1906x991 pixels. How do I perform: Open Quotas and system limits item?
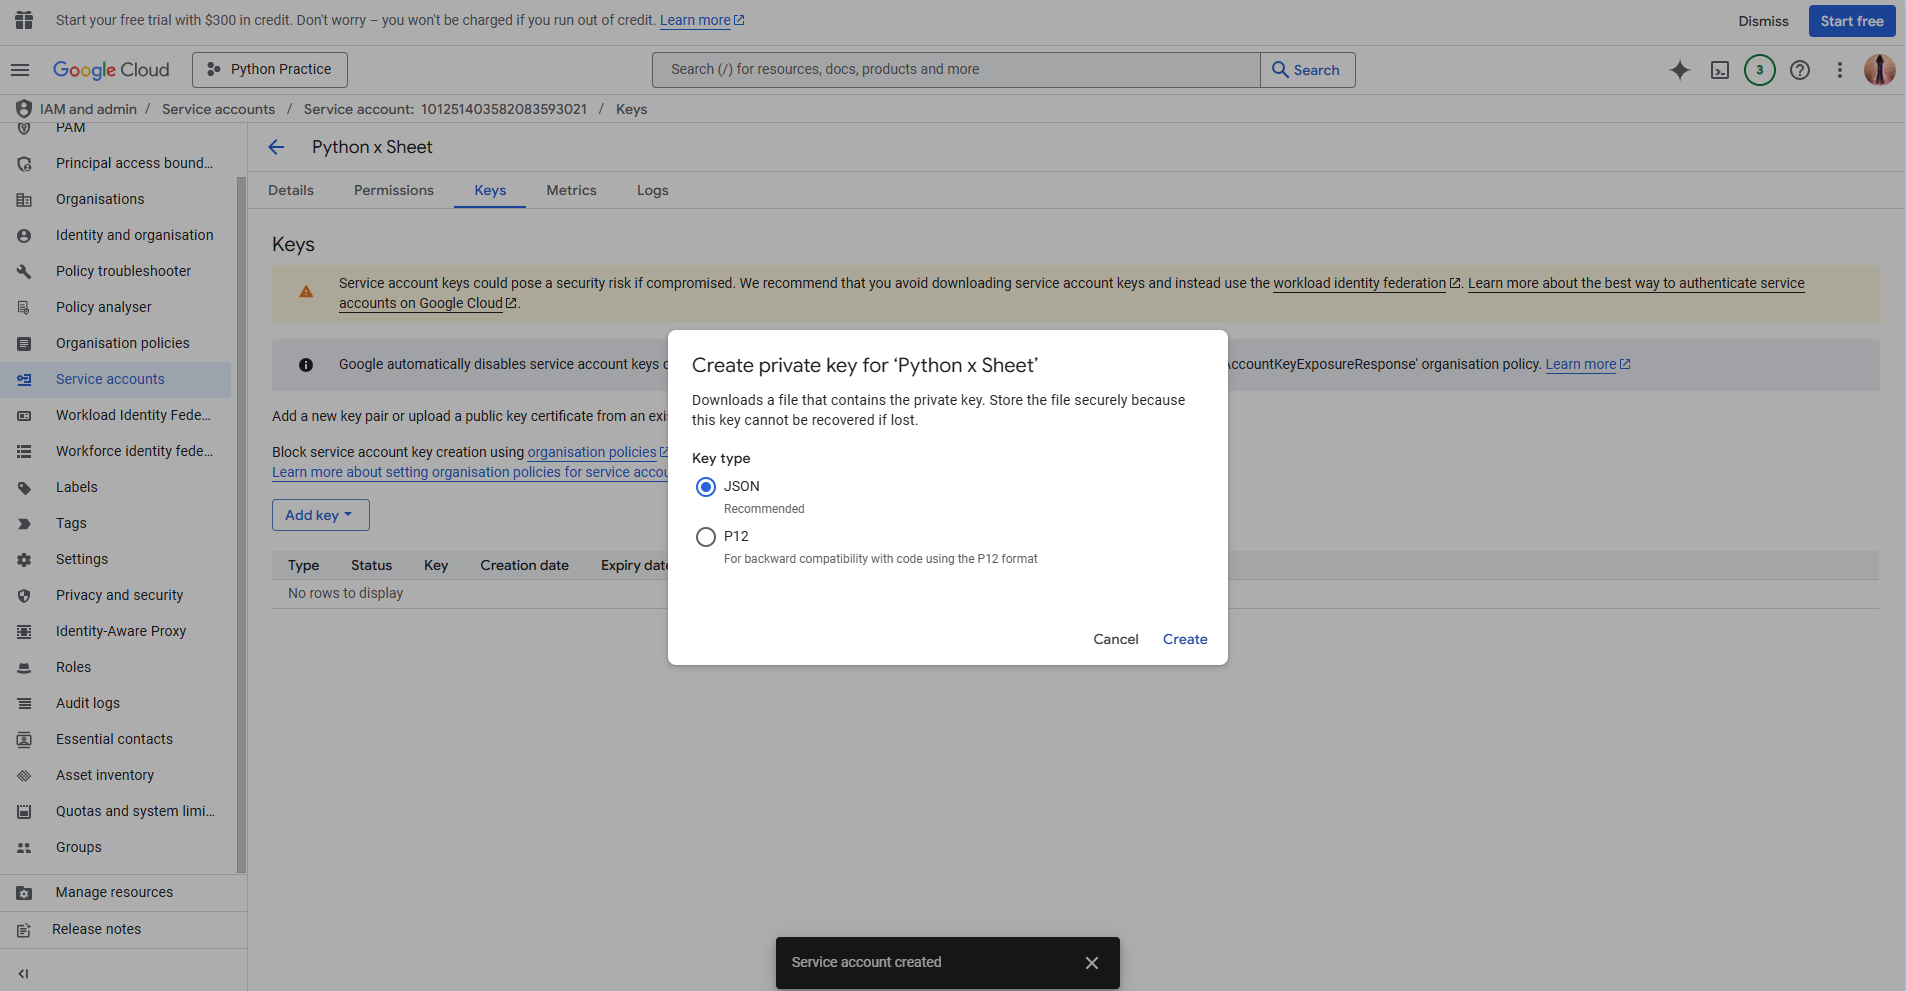115,811
